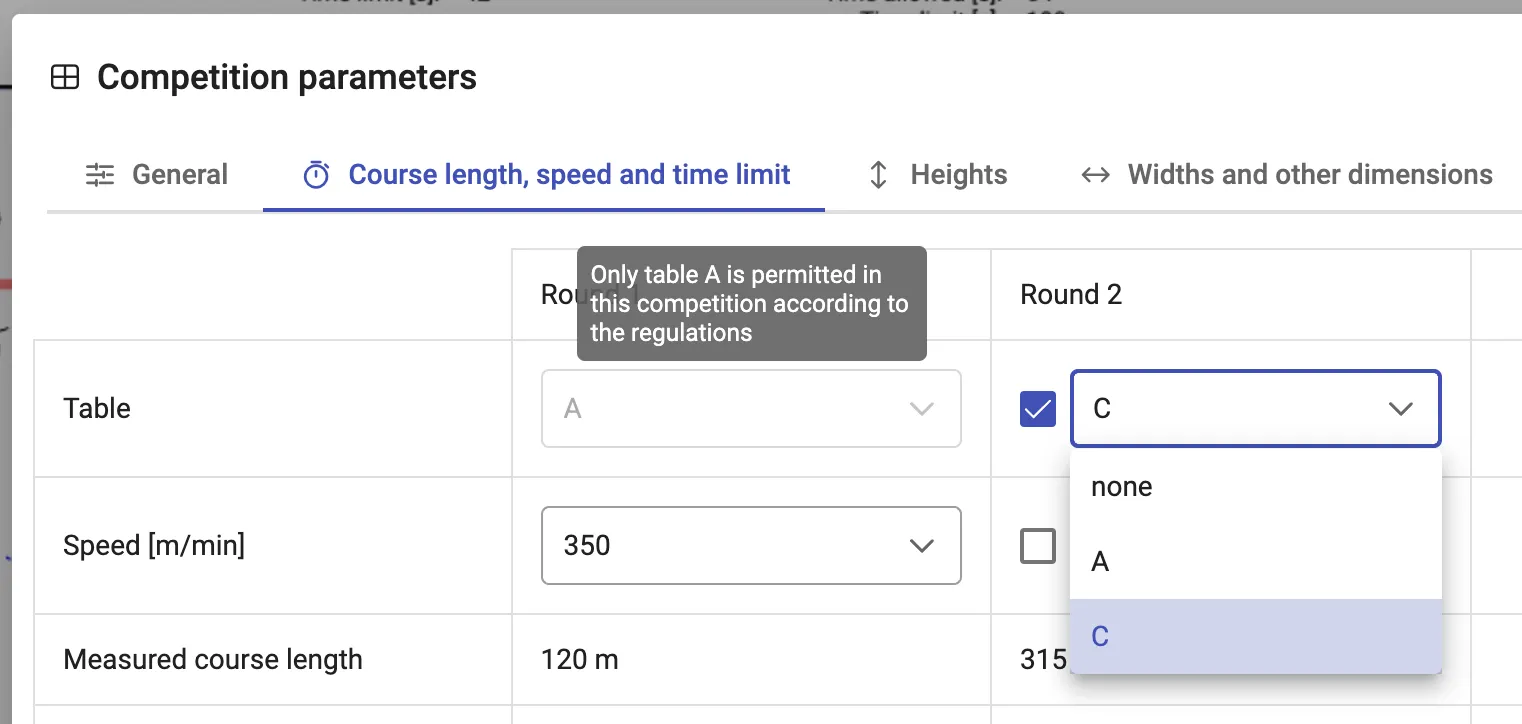Collapse the Round 2 Table dropdown showing C

pos(1255,409)
